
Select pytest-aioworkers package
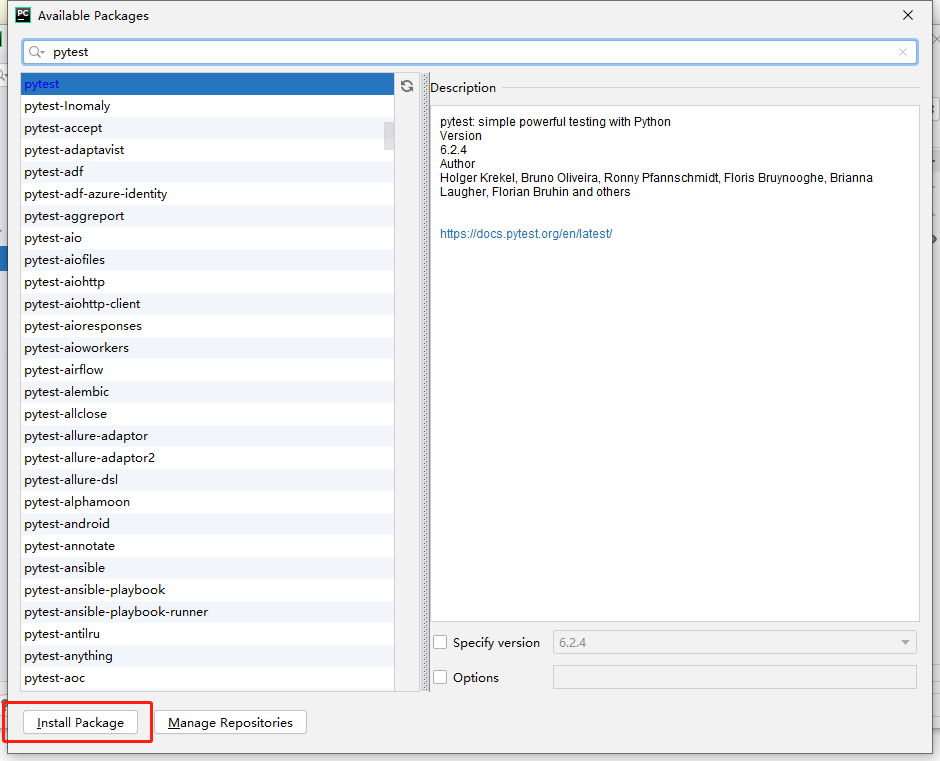click(x=207, y=348)
